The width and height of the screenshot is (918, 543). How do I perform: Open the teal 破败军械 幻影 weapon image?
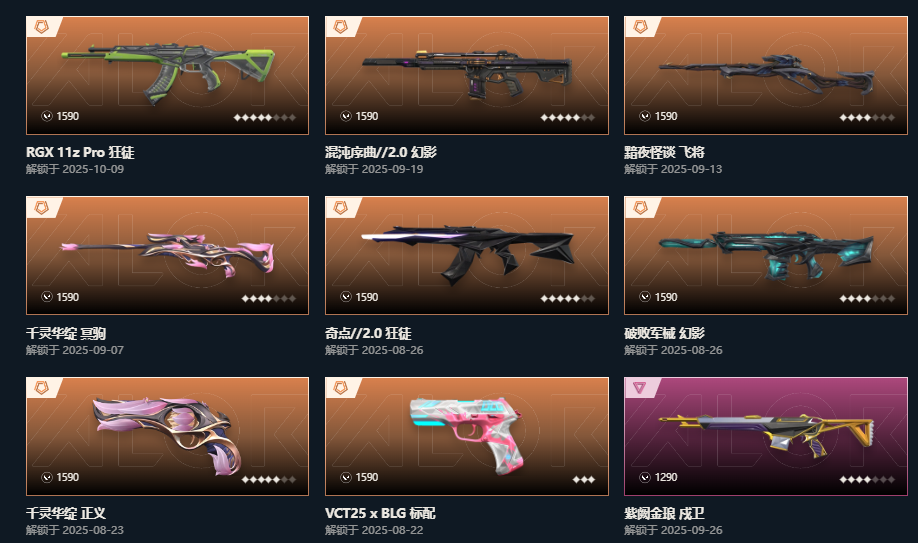click(x=766, y=254)
